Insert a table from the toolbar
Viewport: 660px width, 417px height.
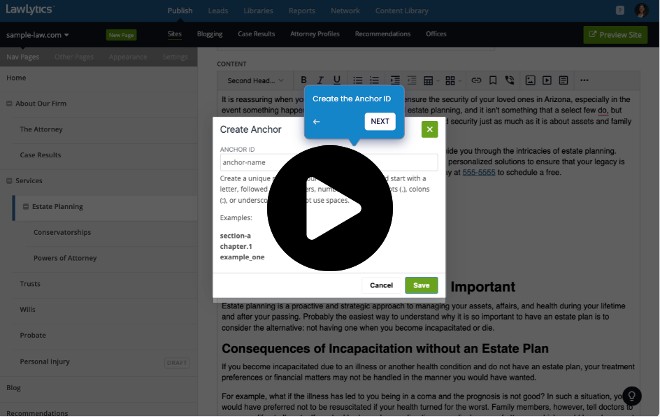(x=428, y=80)
